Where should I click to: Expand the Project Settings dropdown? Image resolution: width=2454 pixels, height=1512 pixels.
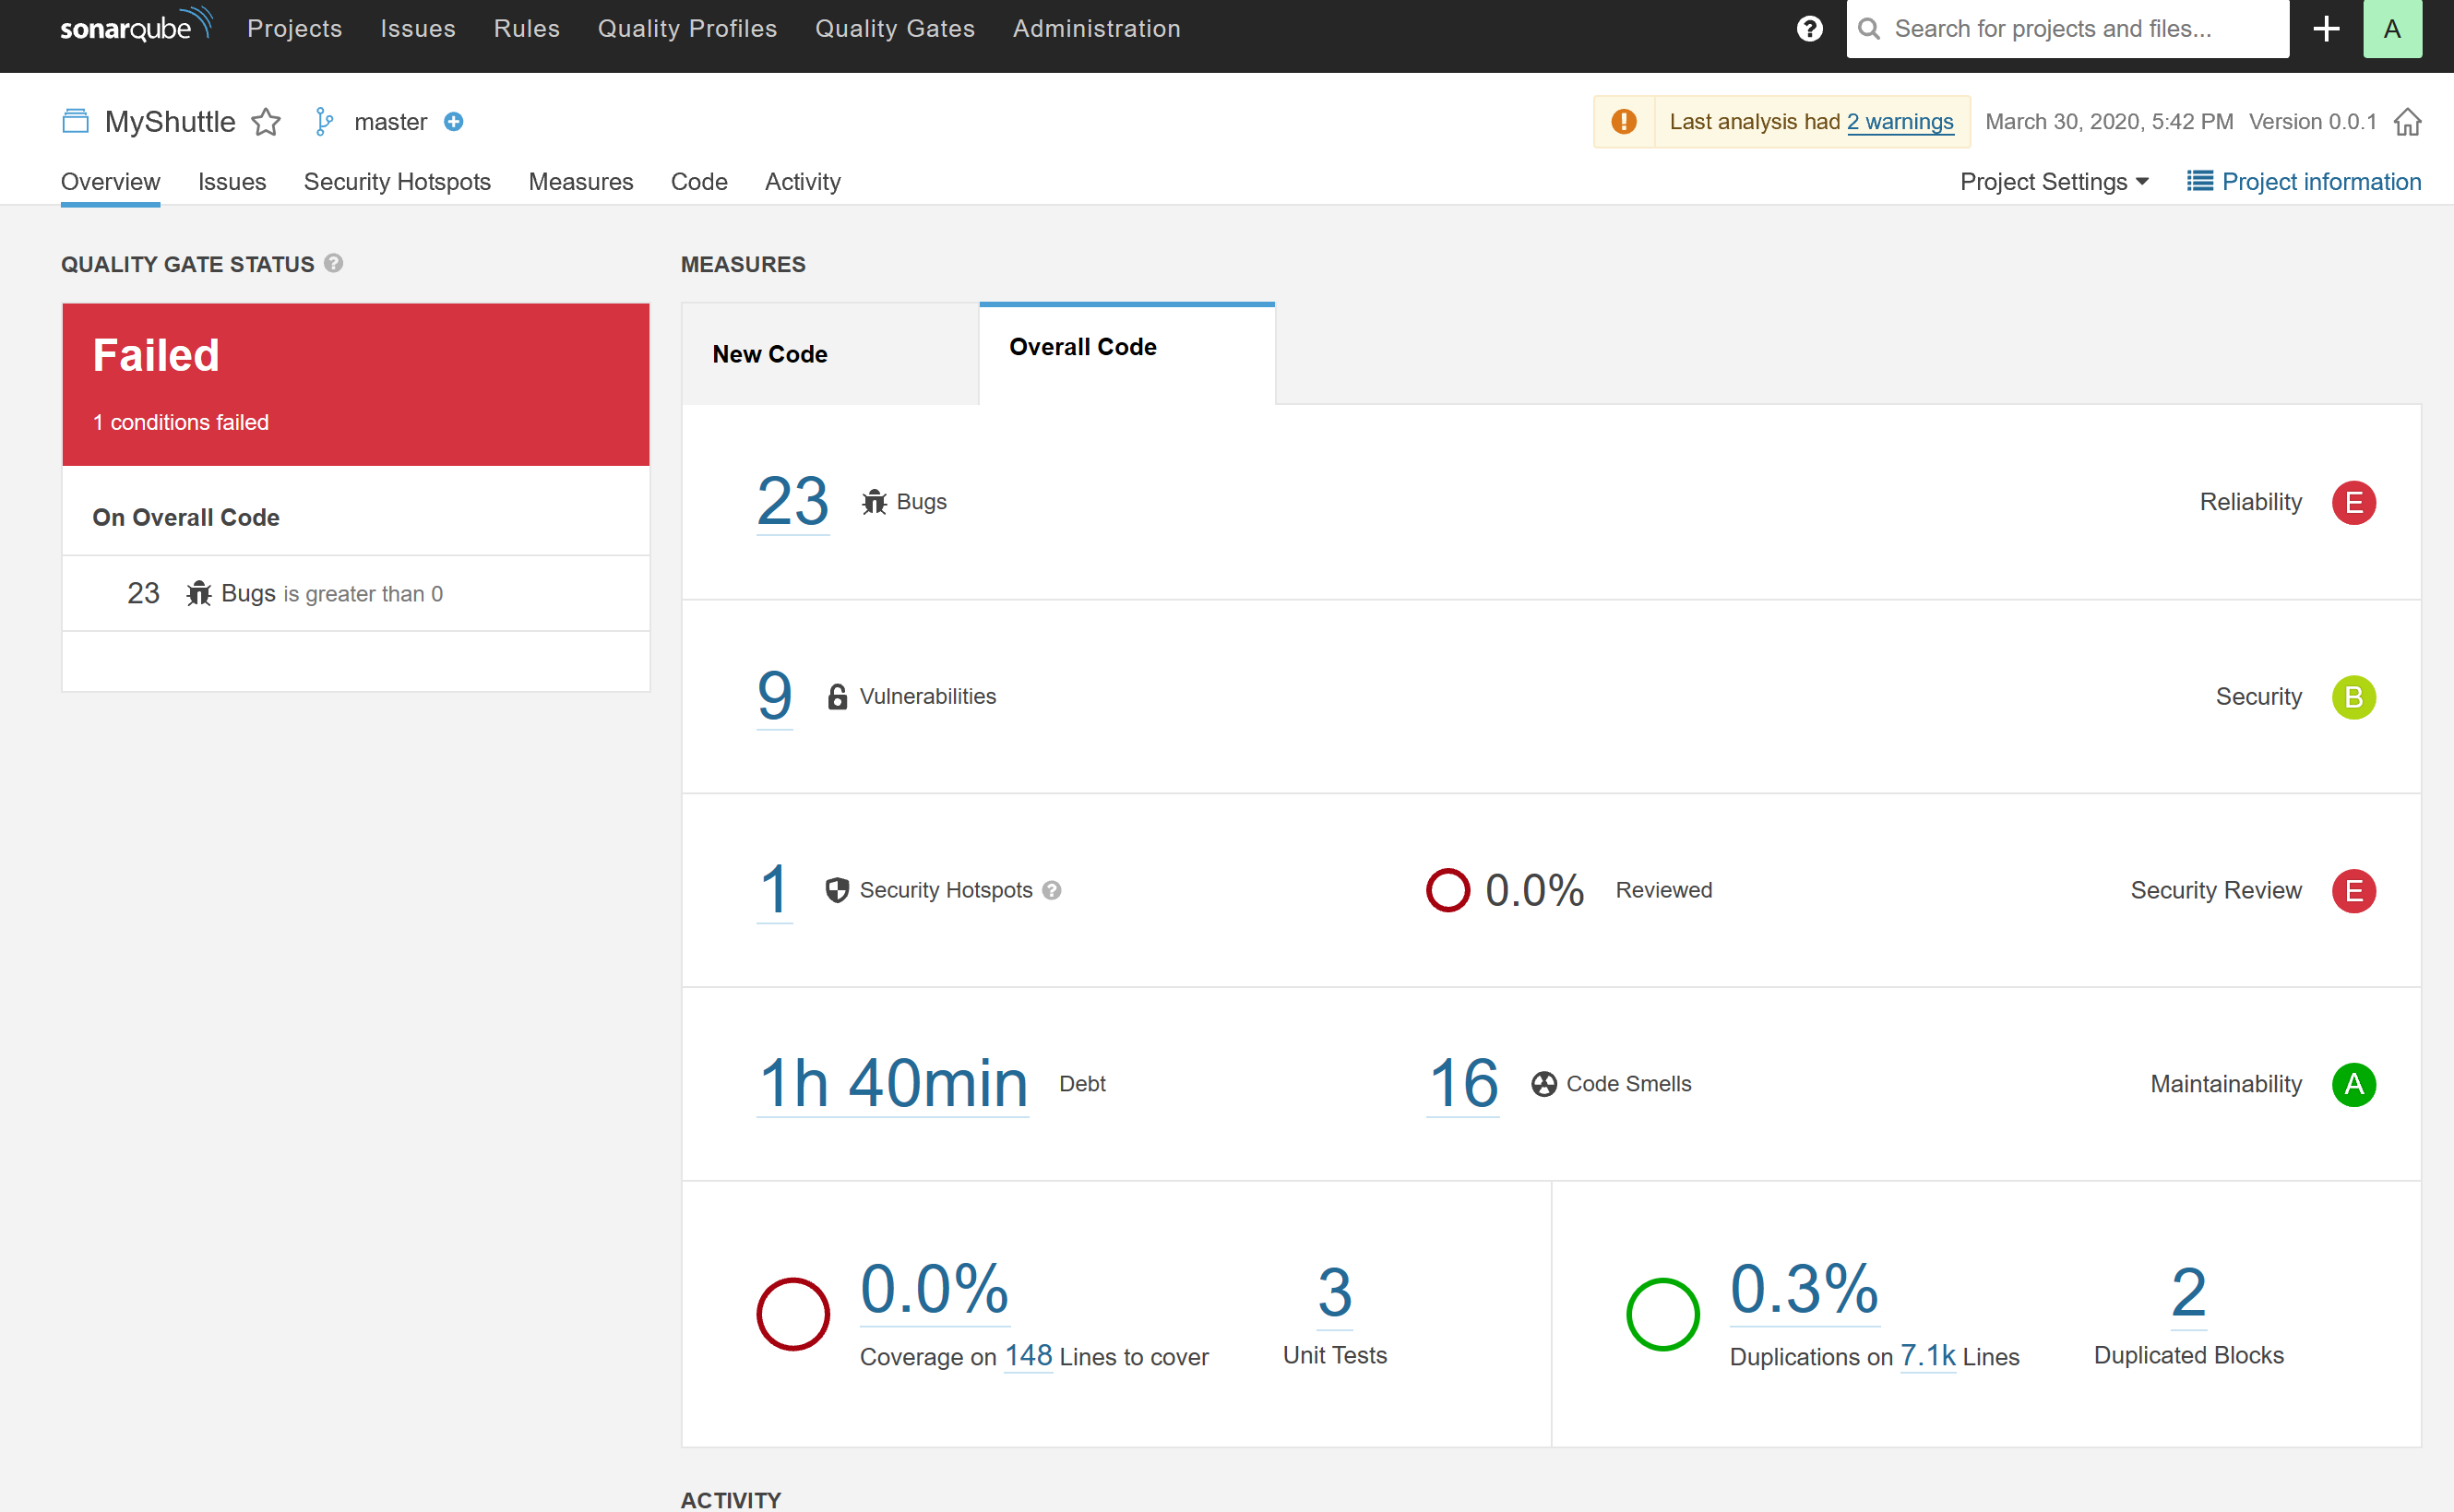2054,182
